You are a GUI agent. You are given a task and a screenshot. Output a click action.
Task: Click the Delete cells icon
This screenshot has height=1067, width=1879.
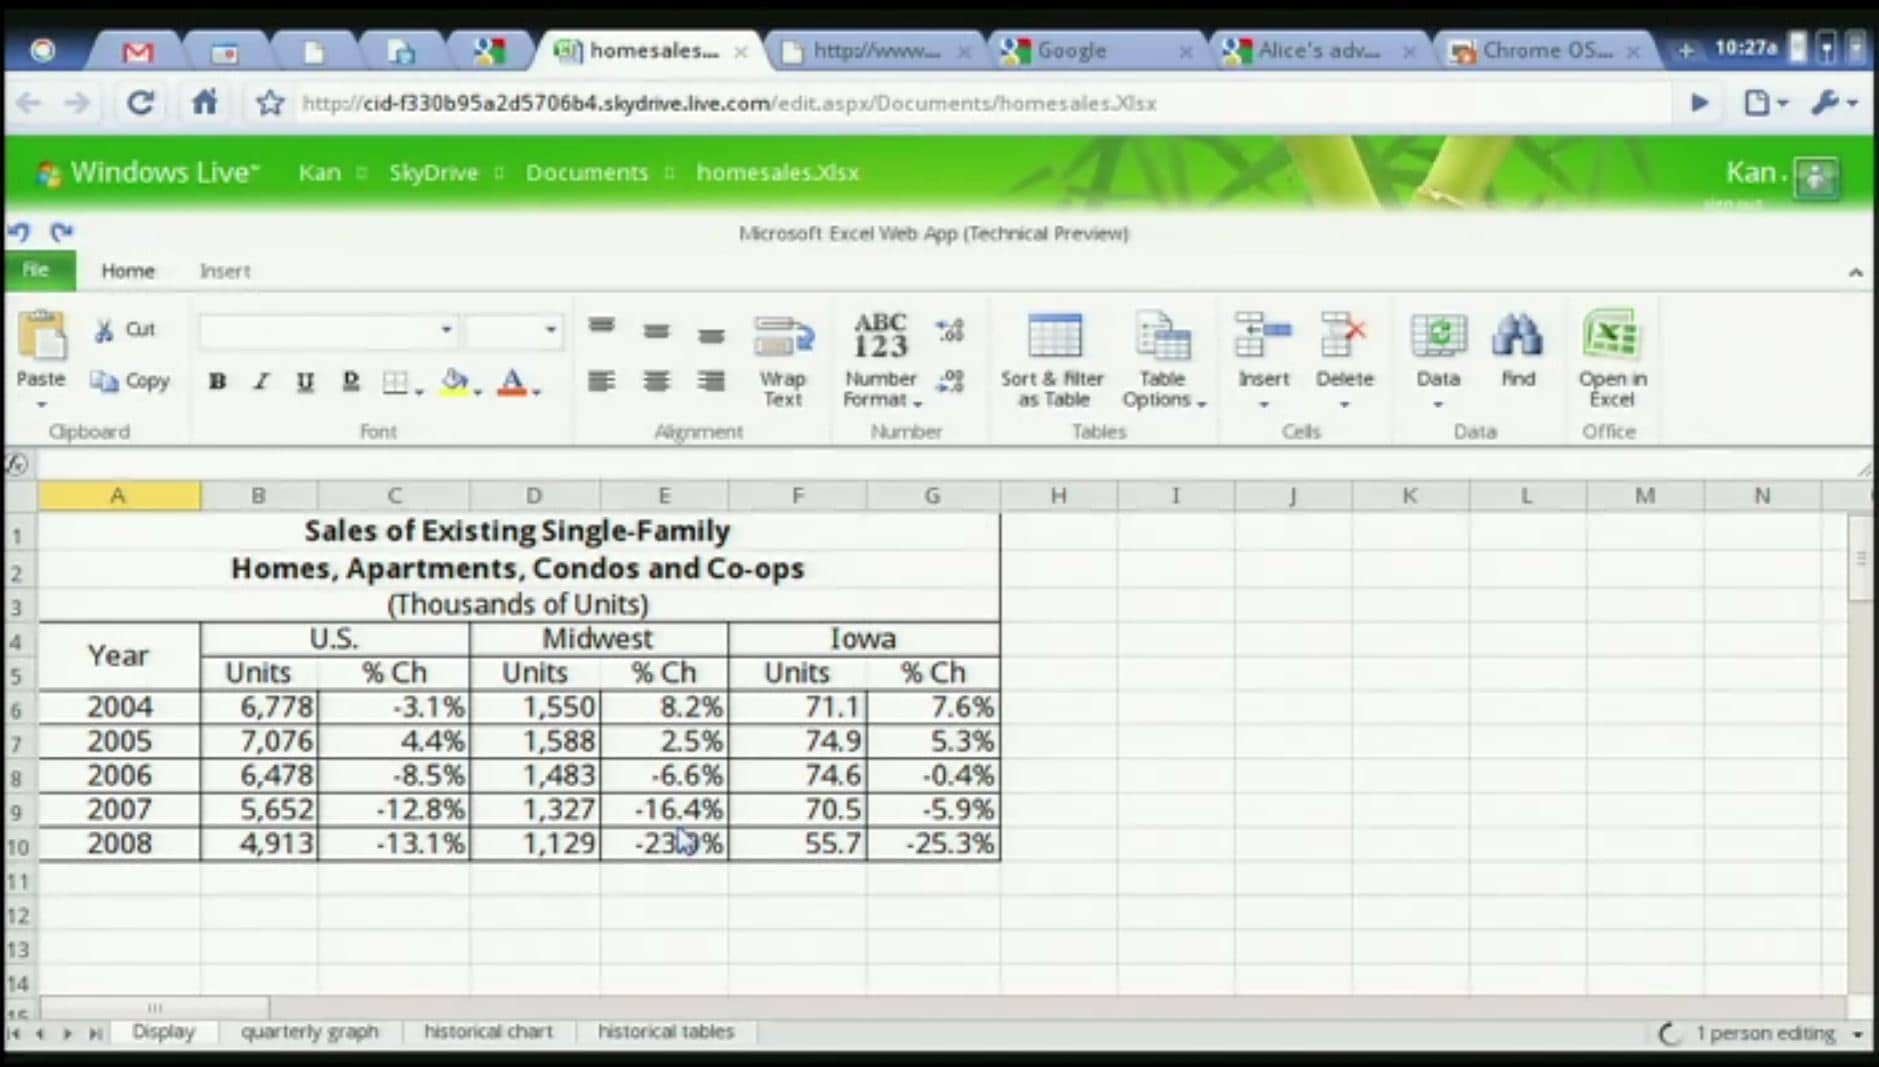(1343, 338)
